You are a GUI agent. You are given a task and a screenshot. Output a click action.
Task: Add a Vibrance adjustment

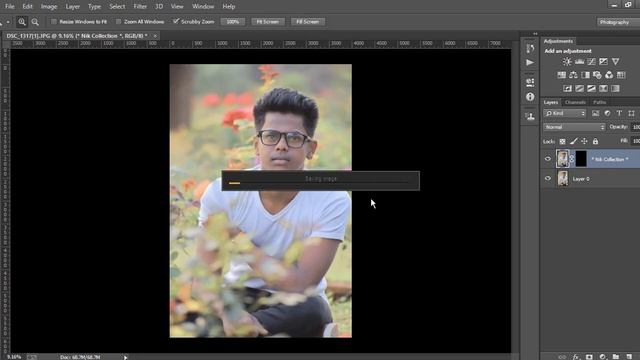pos(616,62)
